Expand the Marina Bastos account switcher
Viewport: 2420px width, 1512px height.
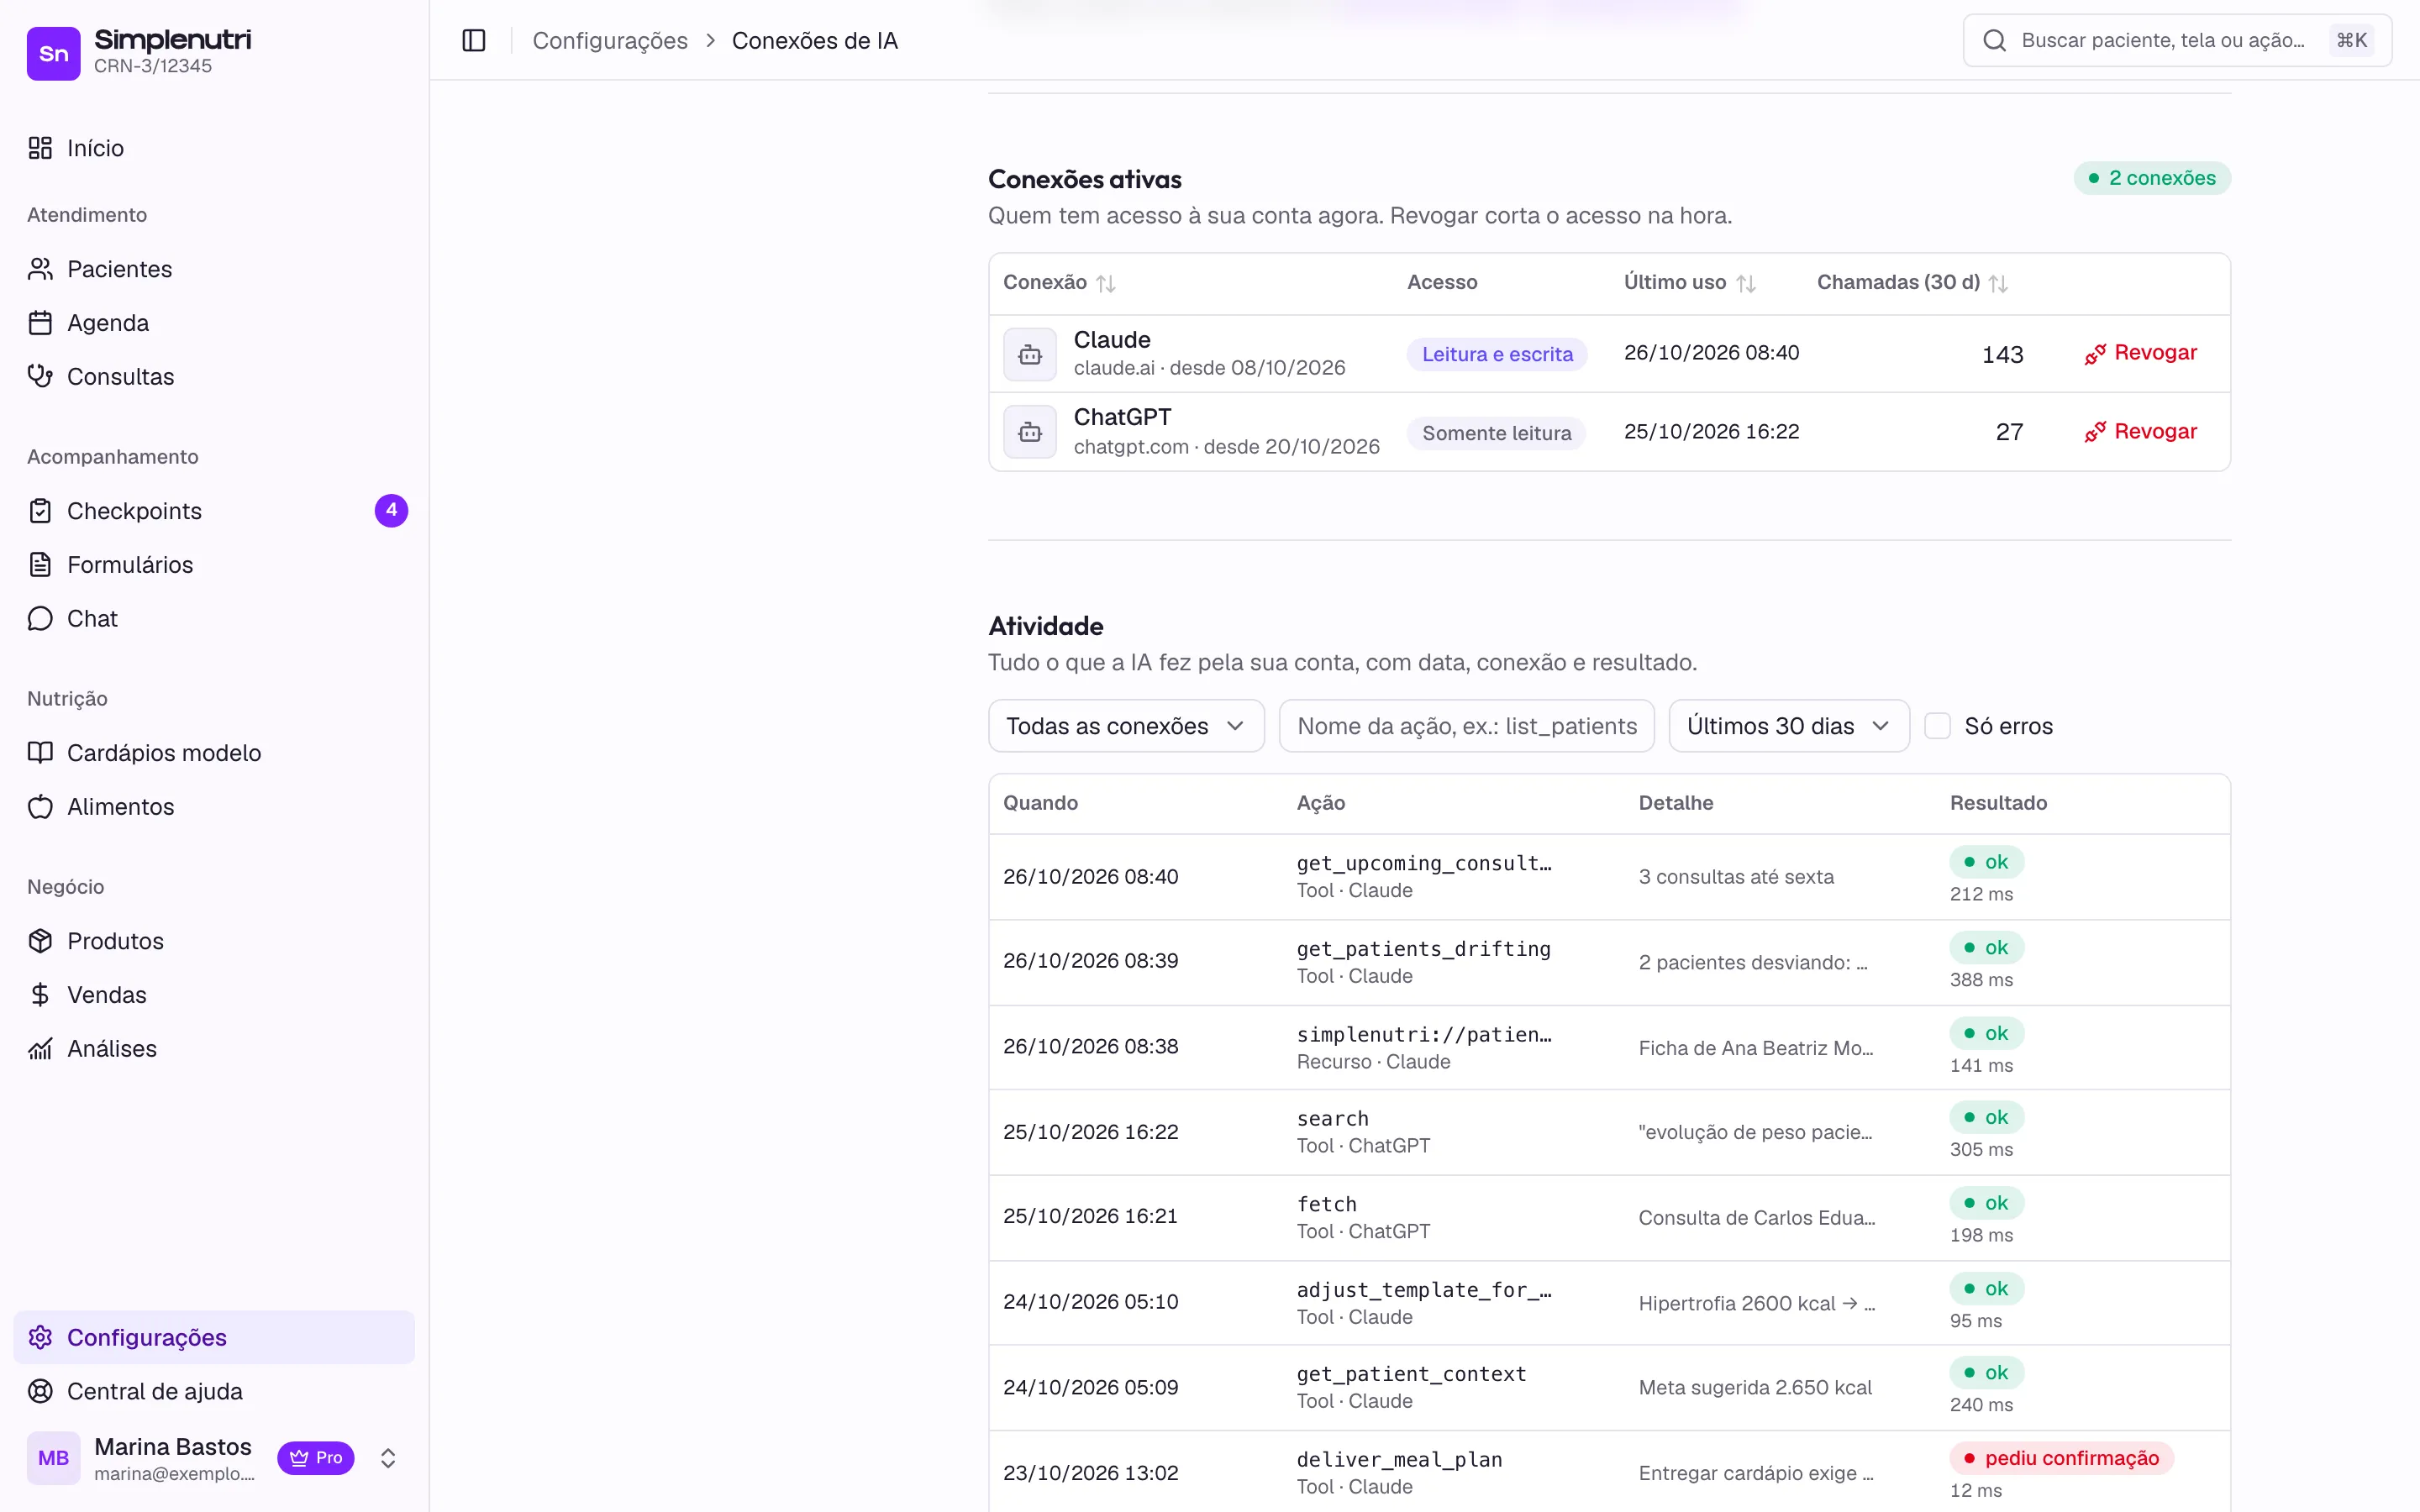[x=388, y=1458]
